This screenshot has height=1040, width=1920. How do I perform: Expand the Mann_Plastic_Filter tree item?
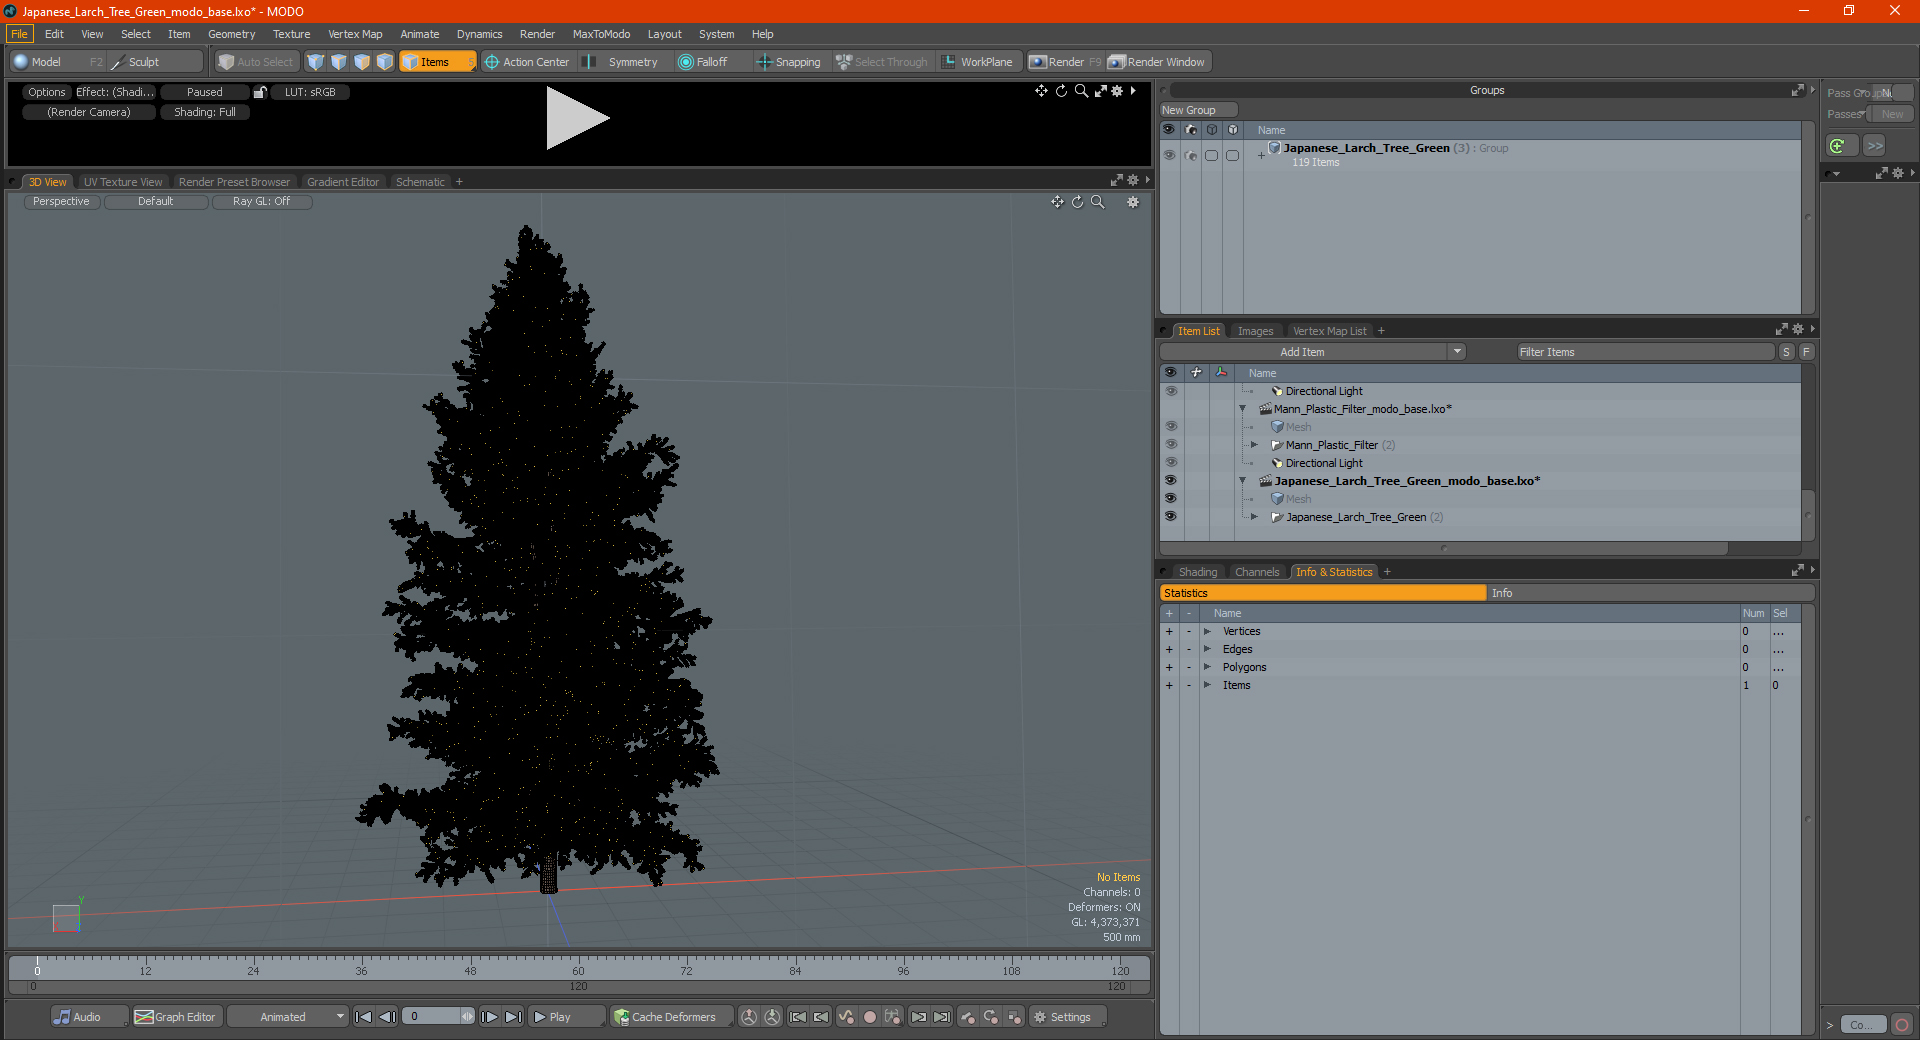(1254, 445)
